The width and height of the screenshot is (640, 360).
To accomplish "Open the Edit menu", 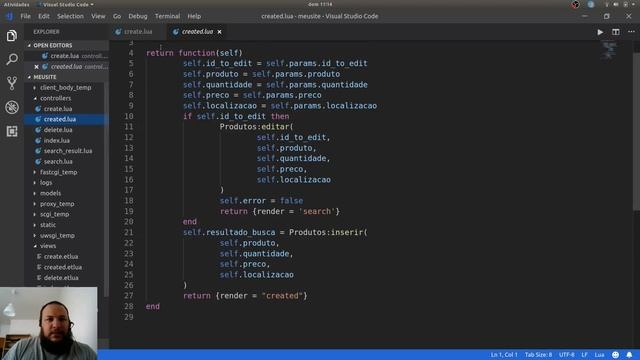I will [x=44, y=16].
